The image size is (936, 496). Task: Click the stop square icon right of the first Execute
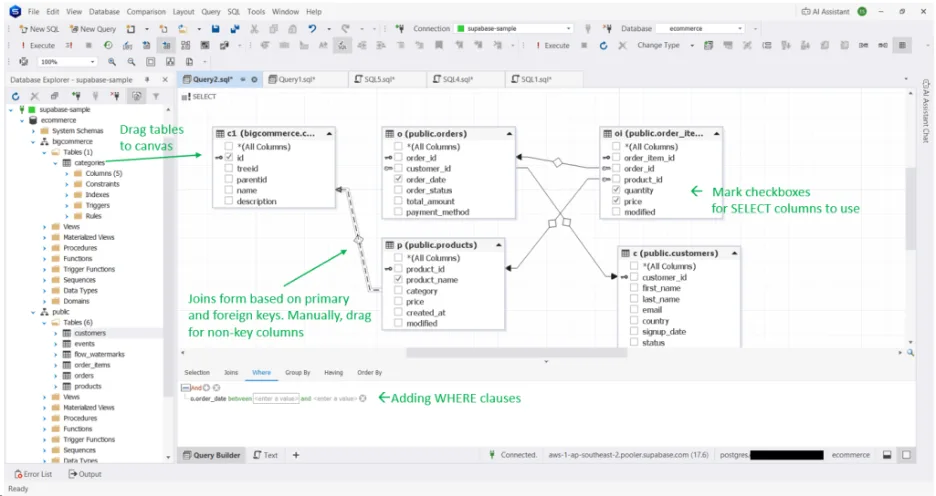(x=88, y=45)
